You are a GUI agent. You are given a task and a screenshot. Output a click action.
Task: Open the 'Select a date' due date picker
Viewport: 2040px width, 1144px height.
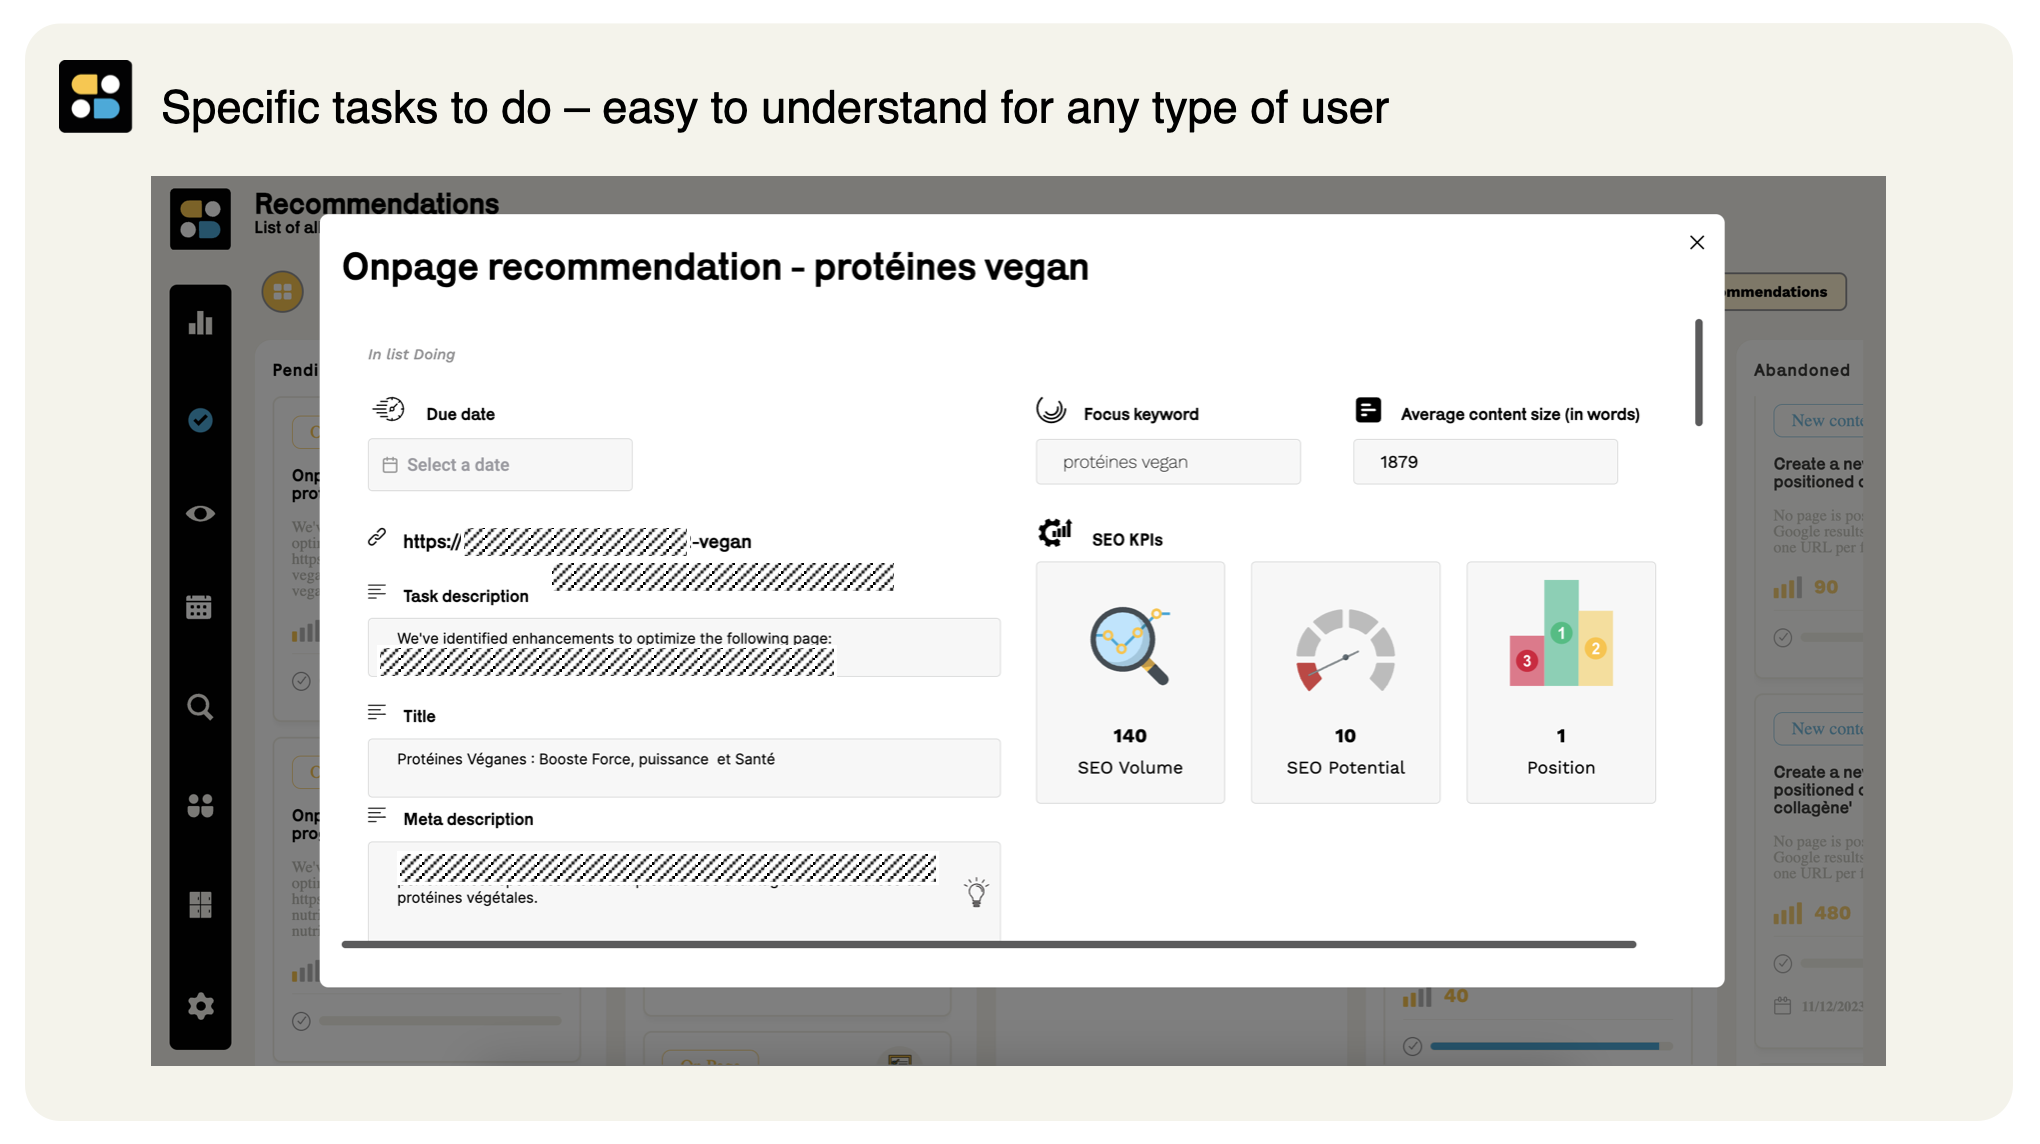pos(499,464)
